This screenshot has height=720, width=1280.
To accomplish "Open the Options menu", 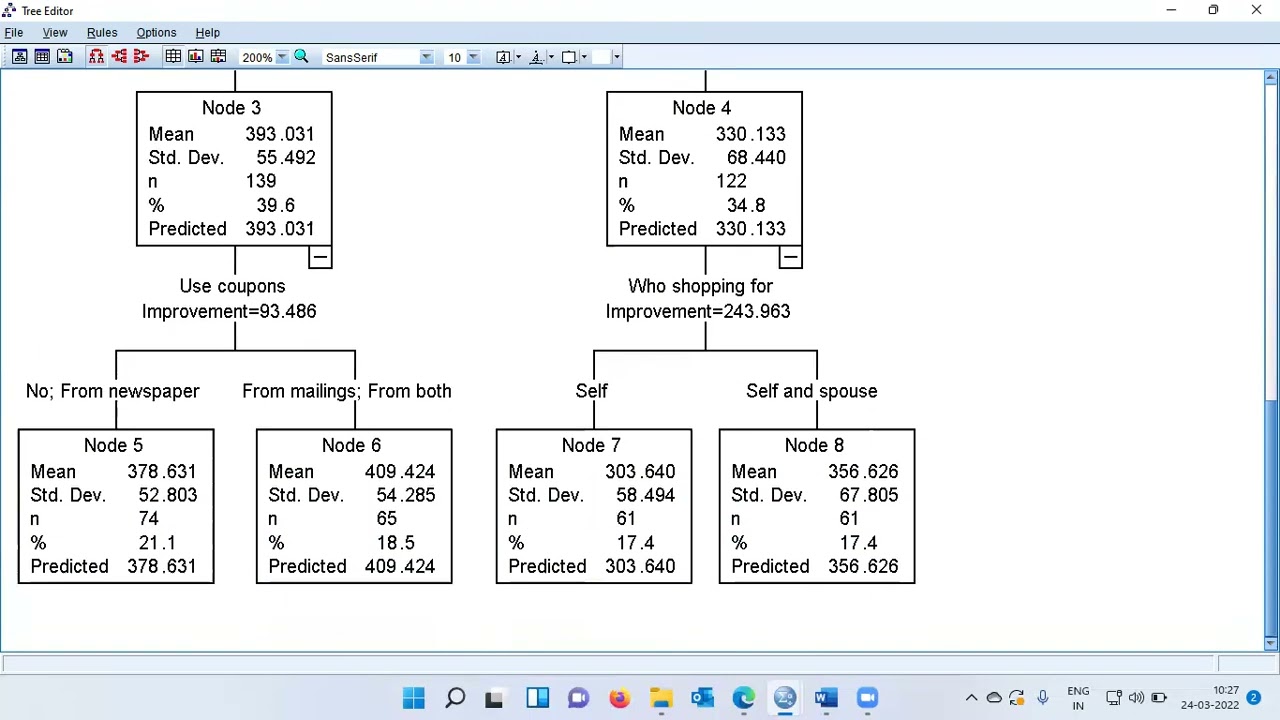I will pyautogui.click(x=156, y=32).
